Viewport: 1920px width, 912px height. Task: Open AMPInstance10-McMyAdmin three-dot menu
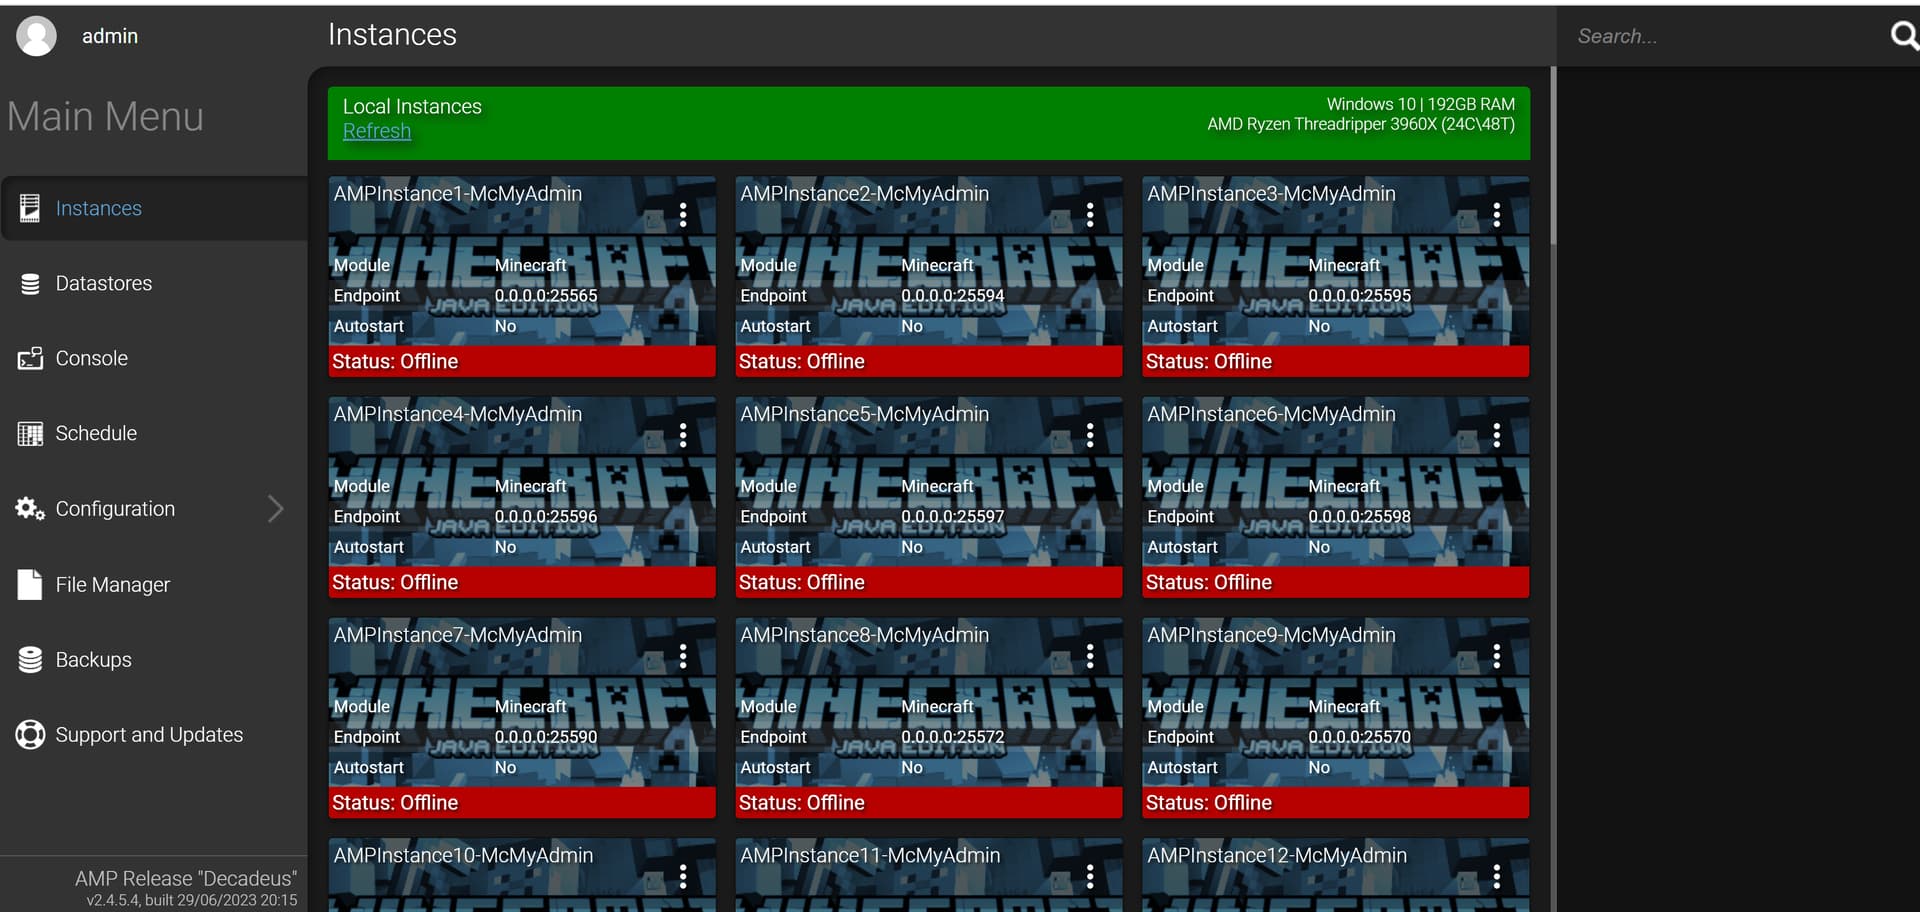[x=683, y=877]
